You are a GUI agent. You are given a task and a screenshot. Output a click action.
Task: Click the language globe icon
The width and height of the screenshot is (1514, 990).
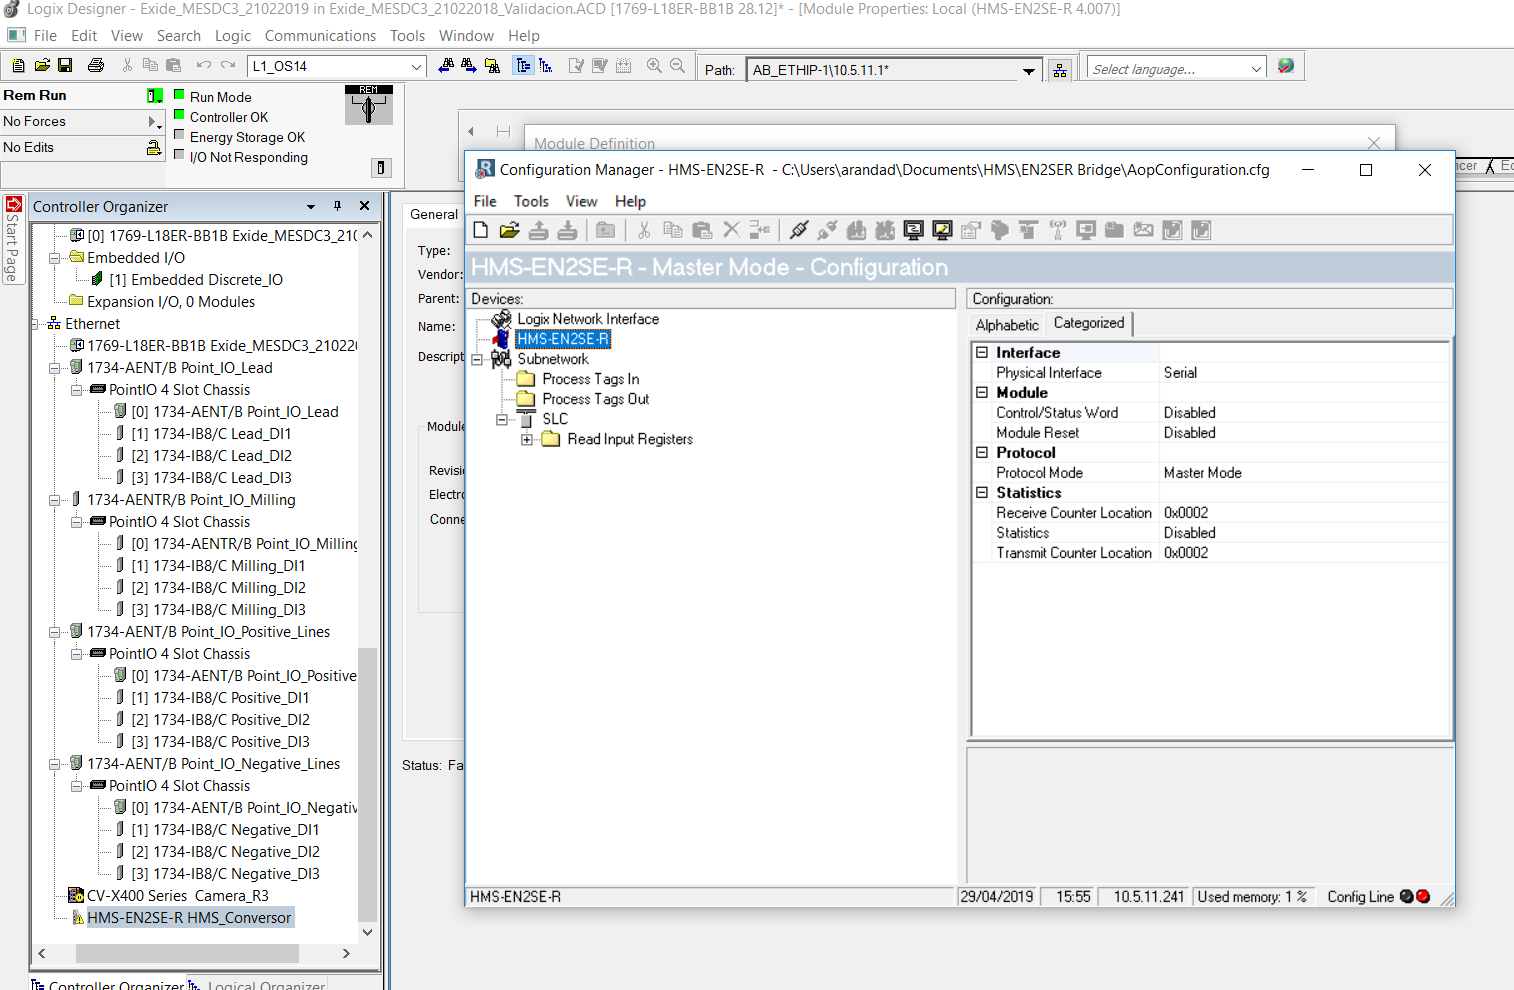pos(1286,66)
